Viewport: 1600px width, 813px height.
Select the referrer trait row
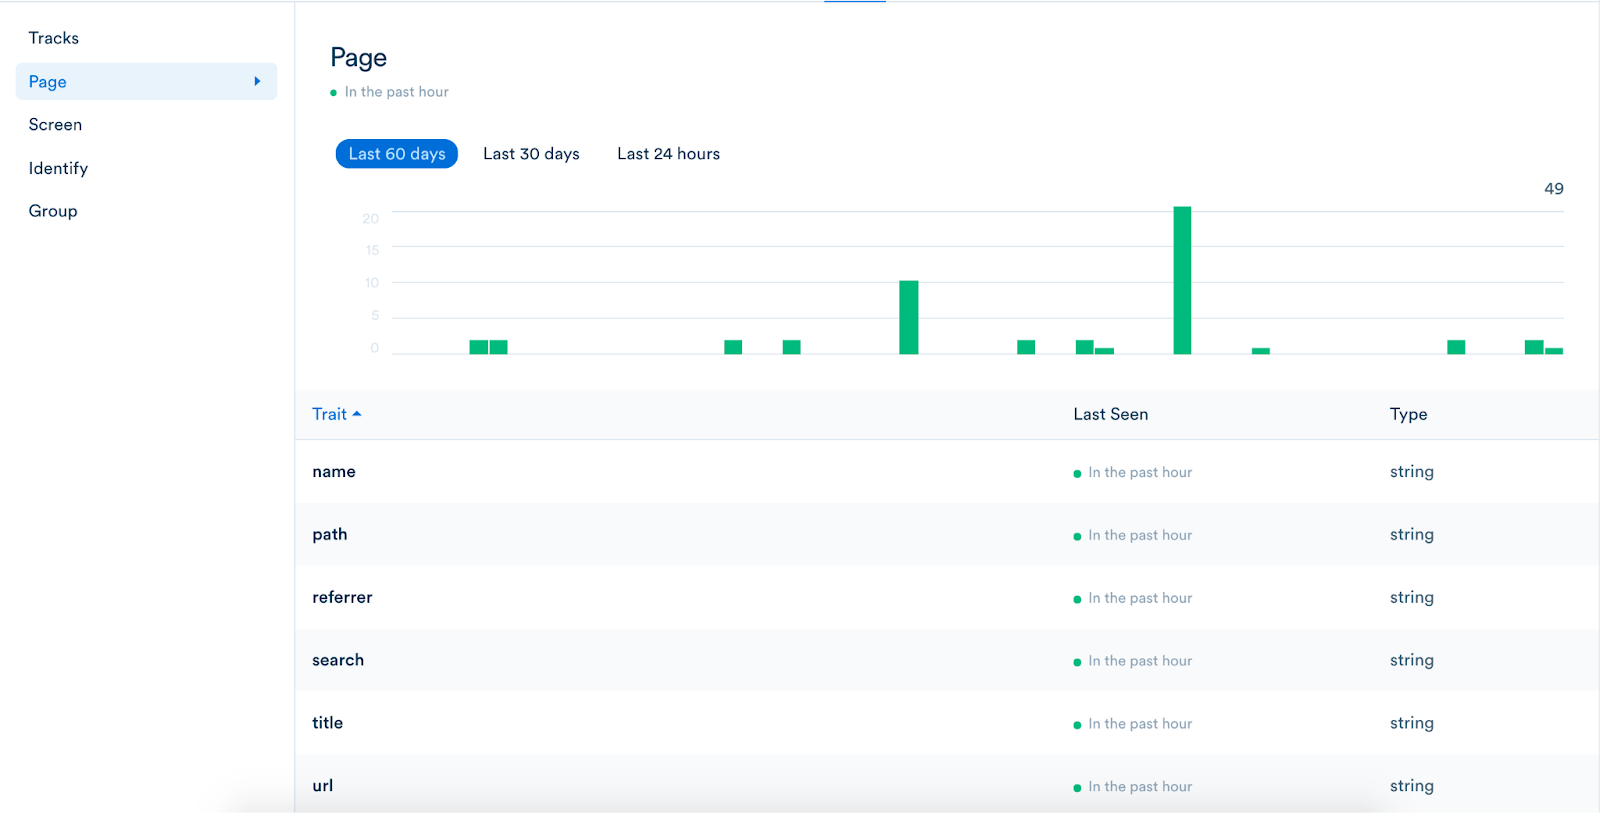[x=342, y=598]
